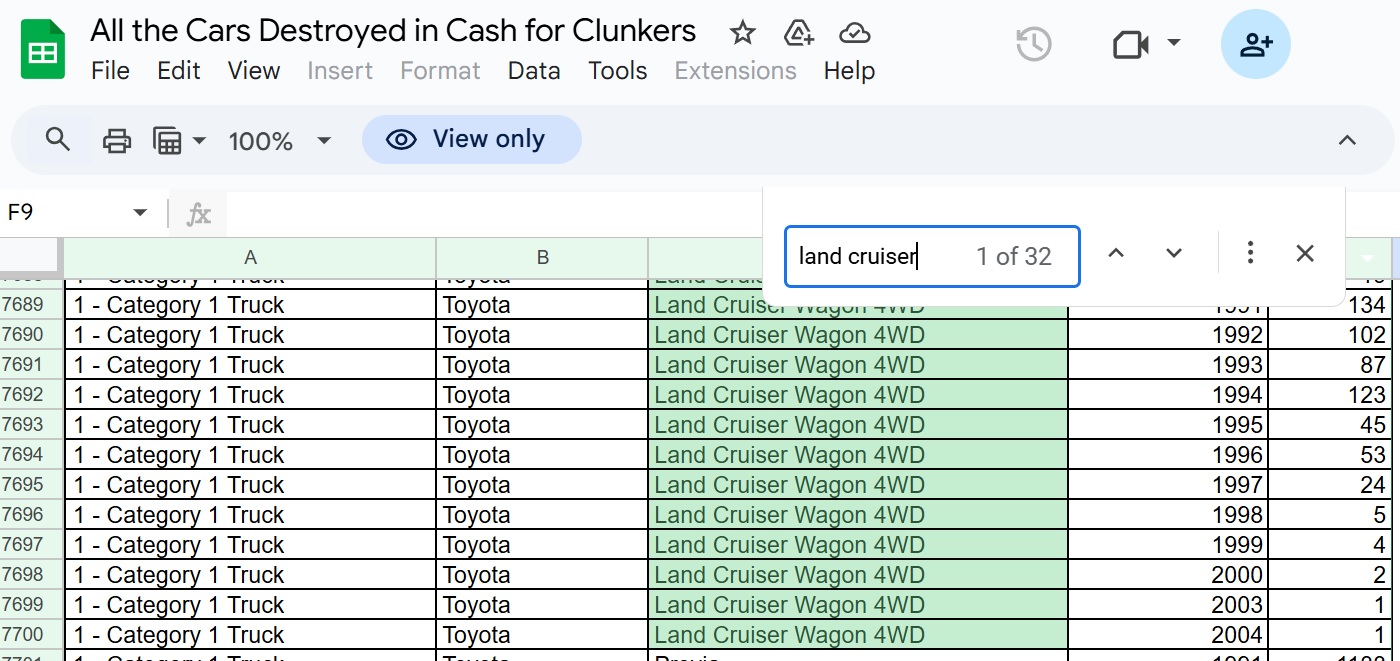Open the Google Sheets home icon

point(43,51)
